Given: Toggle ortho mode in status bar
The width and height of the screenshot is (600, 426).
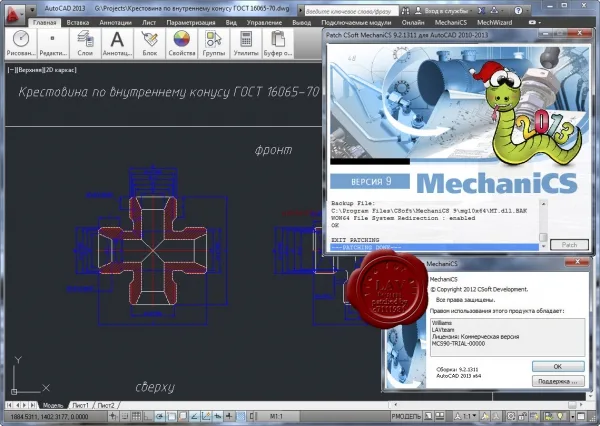Looking at the screenshot, I should (x=148, y=416).
